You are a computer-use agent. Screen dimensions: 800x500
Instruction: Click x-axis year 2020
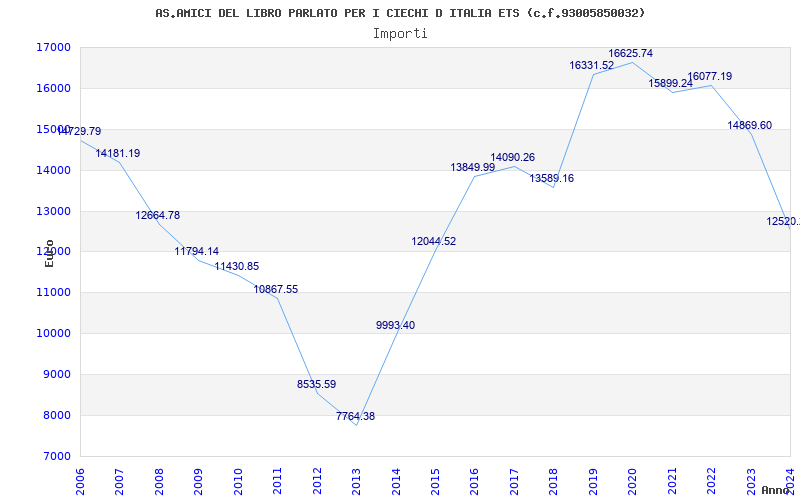point(633,481)
